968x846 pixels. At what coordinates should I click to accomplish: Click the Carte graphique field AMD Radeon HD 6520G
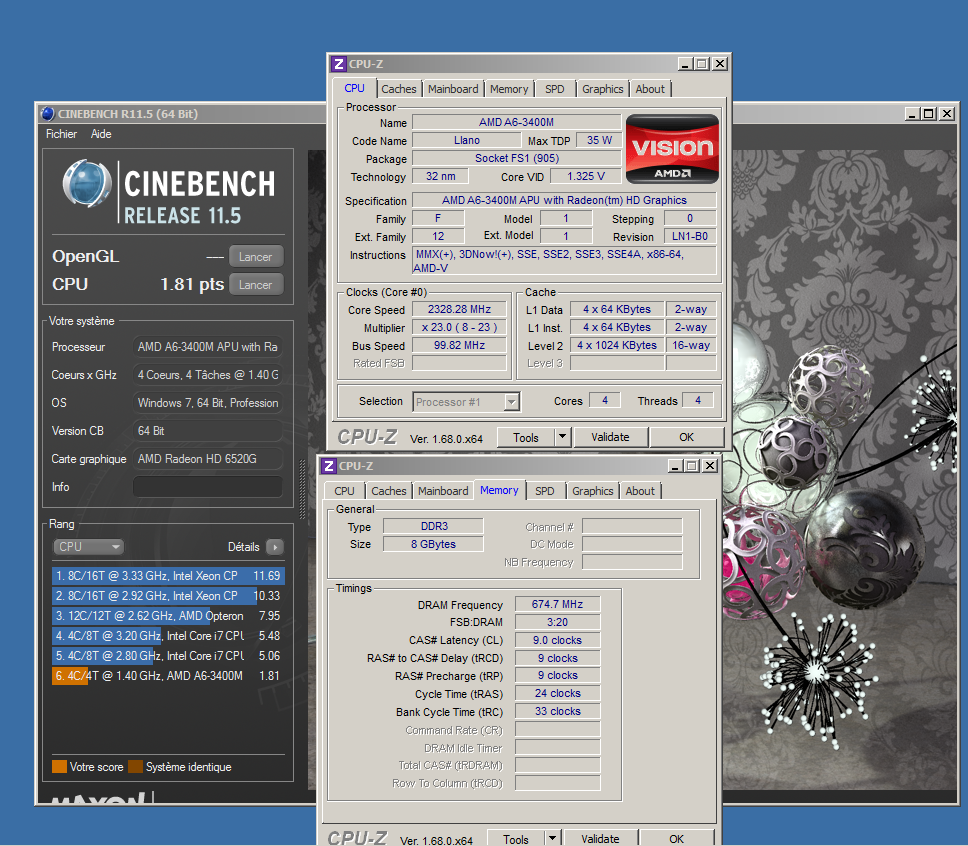(208, 459)
